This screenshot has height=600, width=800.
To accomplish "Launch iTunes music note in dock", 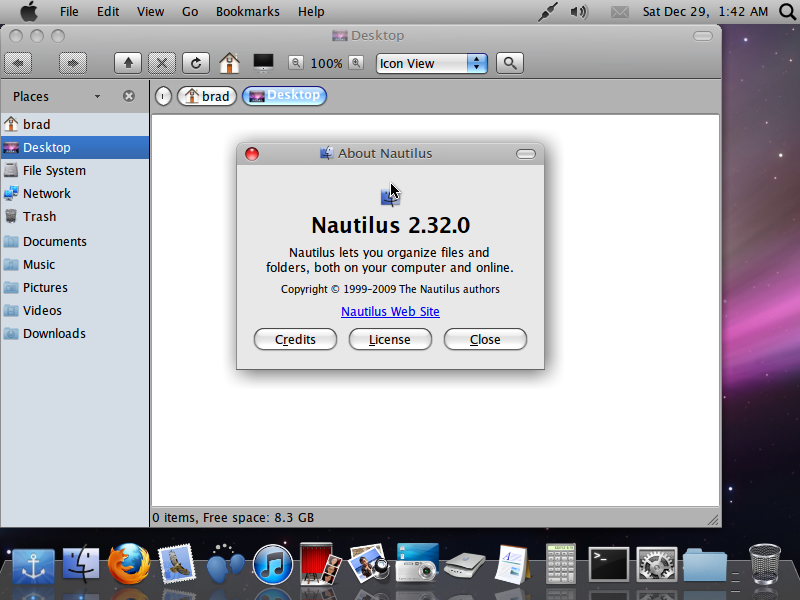I will pos(272,564).
